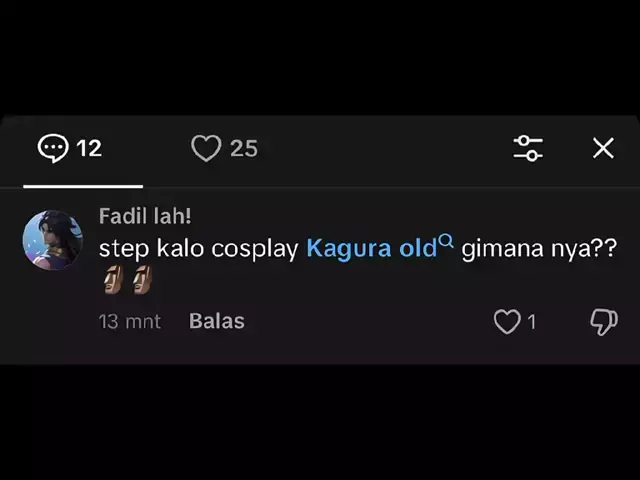Click the 13 mnt timestamp
640x480 pixels.
(x=129, y=321)
